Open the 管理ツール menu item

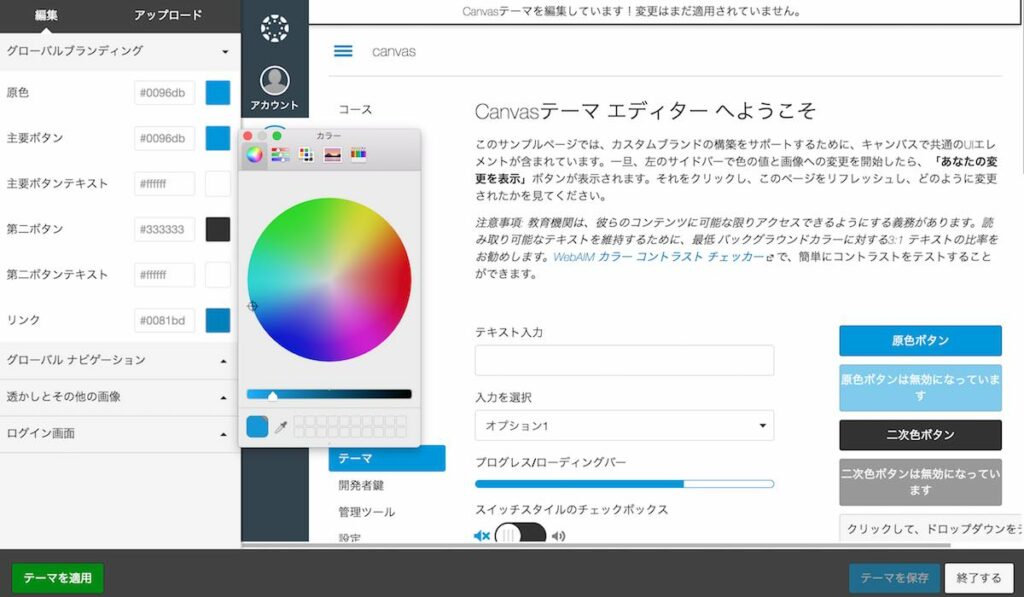(x=366, y=512)
